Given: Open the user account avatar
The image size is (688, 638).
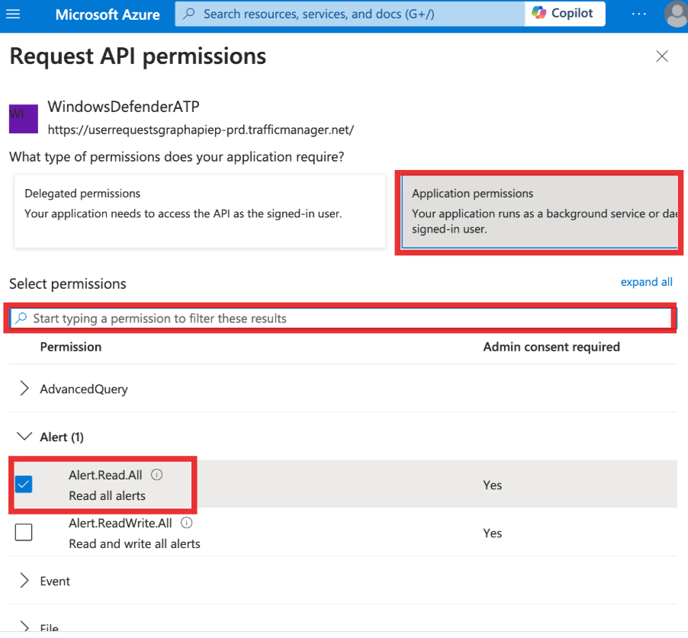Looking at the screenshot, I should (x=677, y=14).
